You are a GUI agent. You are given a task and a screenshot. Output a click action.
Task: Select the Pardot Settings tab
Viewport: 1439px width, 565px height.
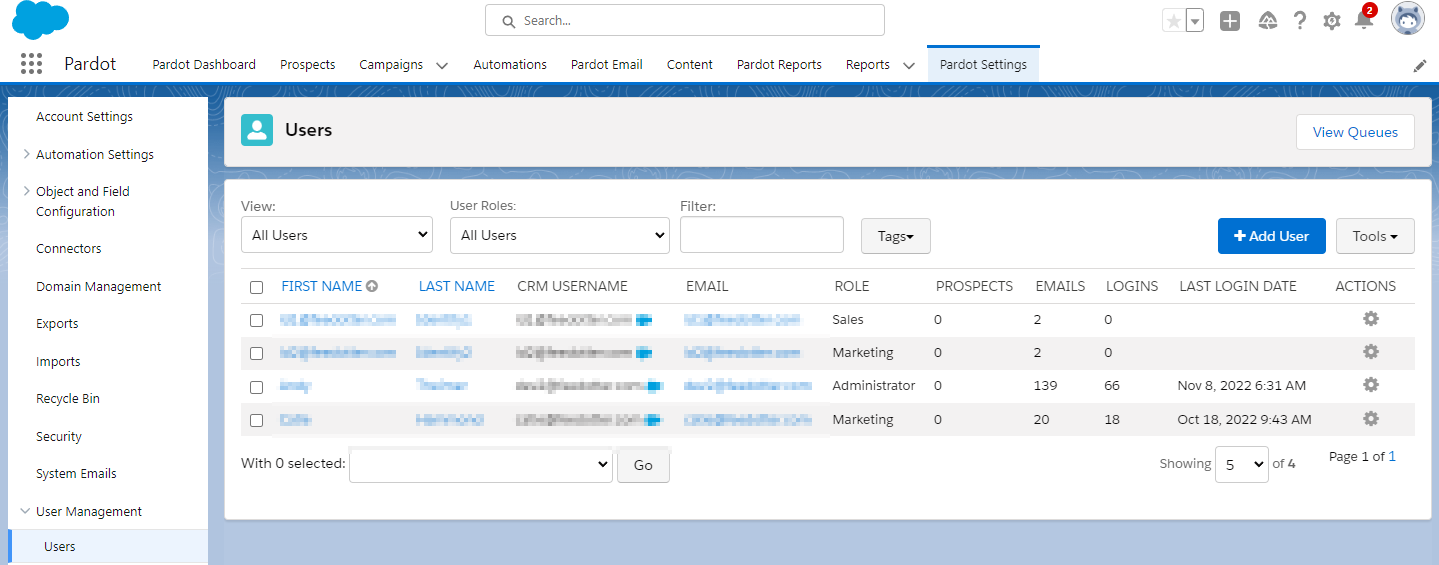pos(983,64)
